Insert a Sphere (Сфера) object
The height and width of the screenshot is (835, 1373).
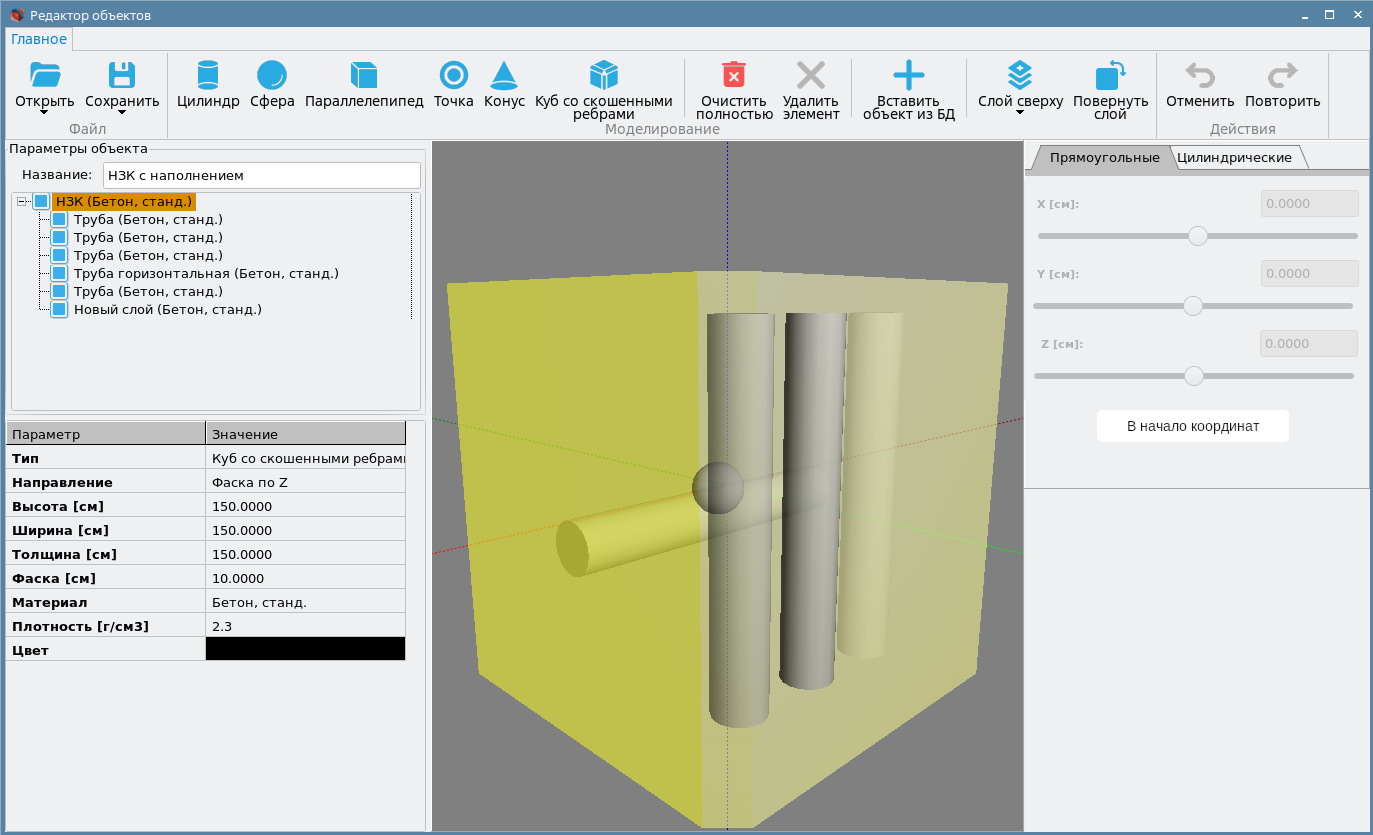[x=271, y=76]
